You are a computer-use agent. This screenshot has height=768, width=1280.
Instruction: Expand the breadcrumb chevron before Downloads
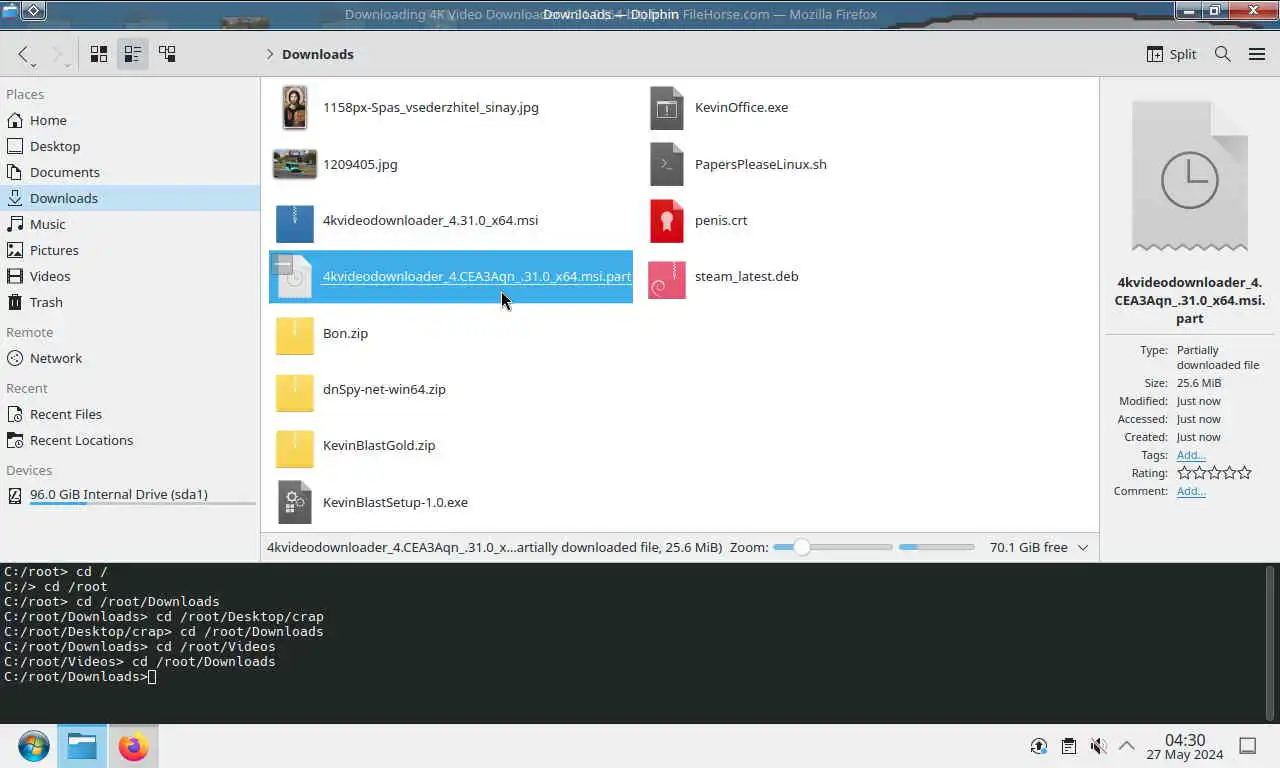[269, 54]
